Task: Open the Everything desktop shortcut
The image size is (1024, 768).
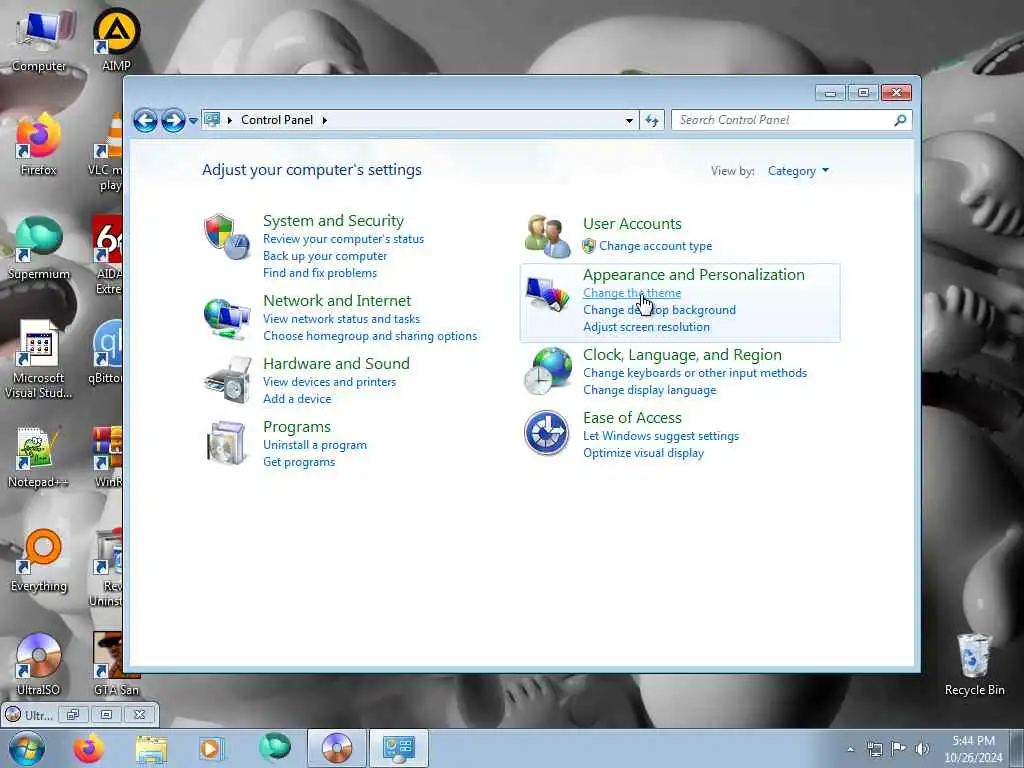Action: 39,560
